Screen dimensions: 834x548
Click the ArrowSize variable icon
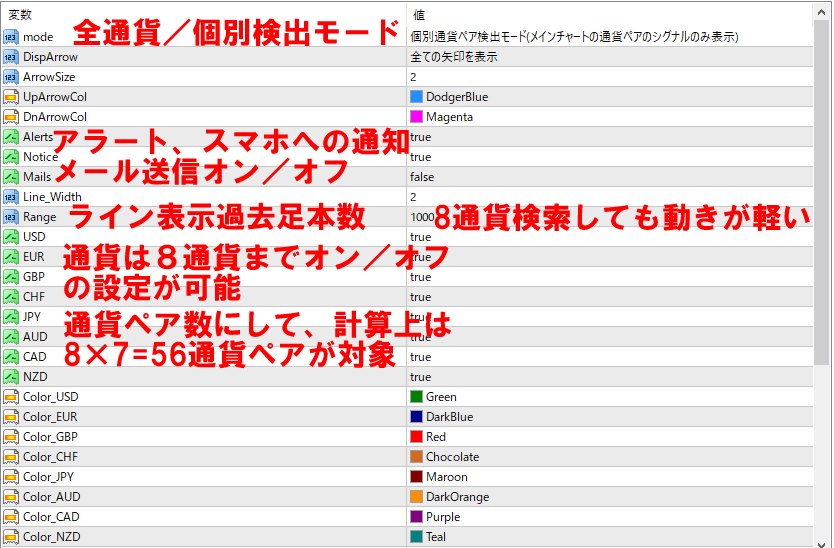pos(11,77)
